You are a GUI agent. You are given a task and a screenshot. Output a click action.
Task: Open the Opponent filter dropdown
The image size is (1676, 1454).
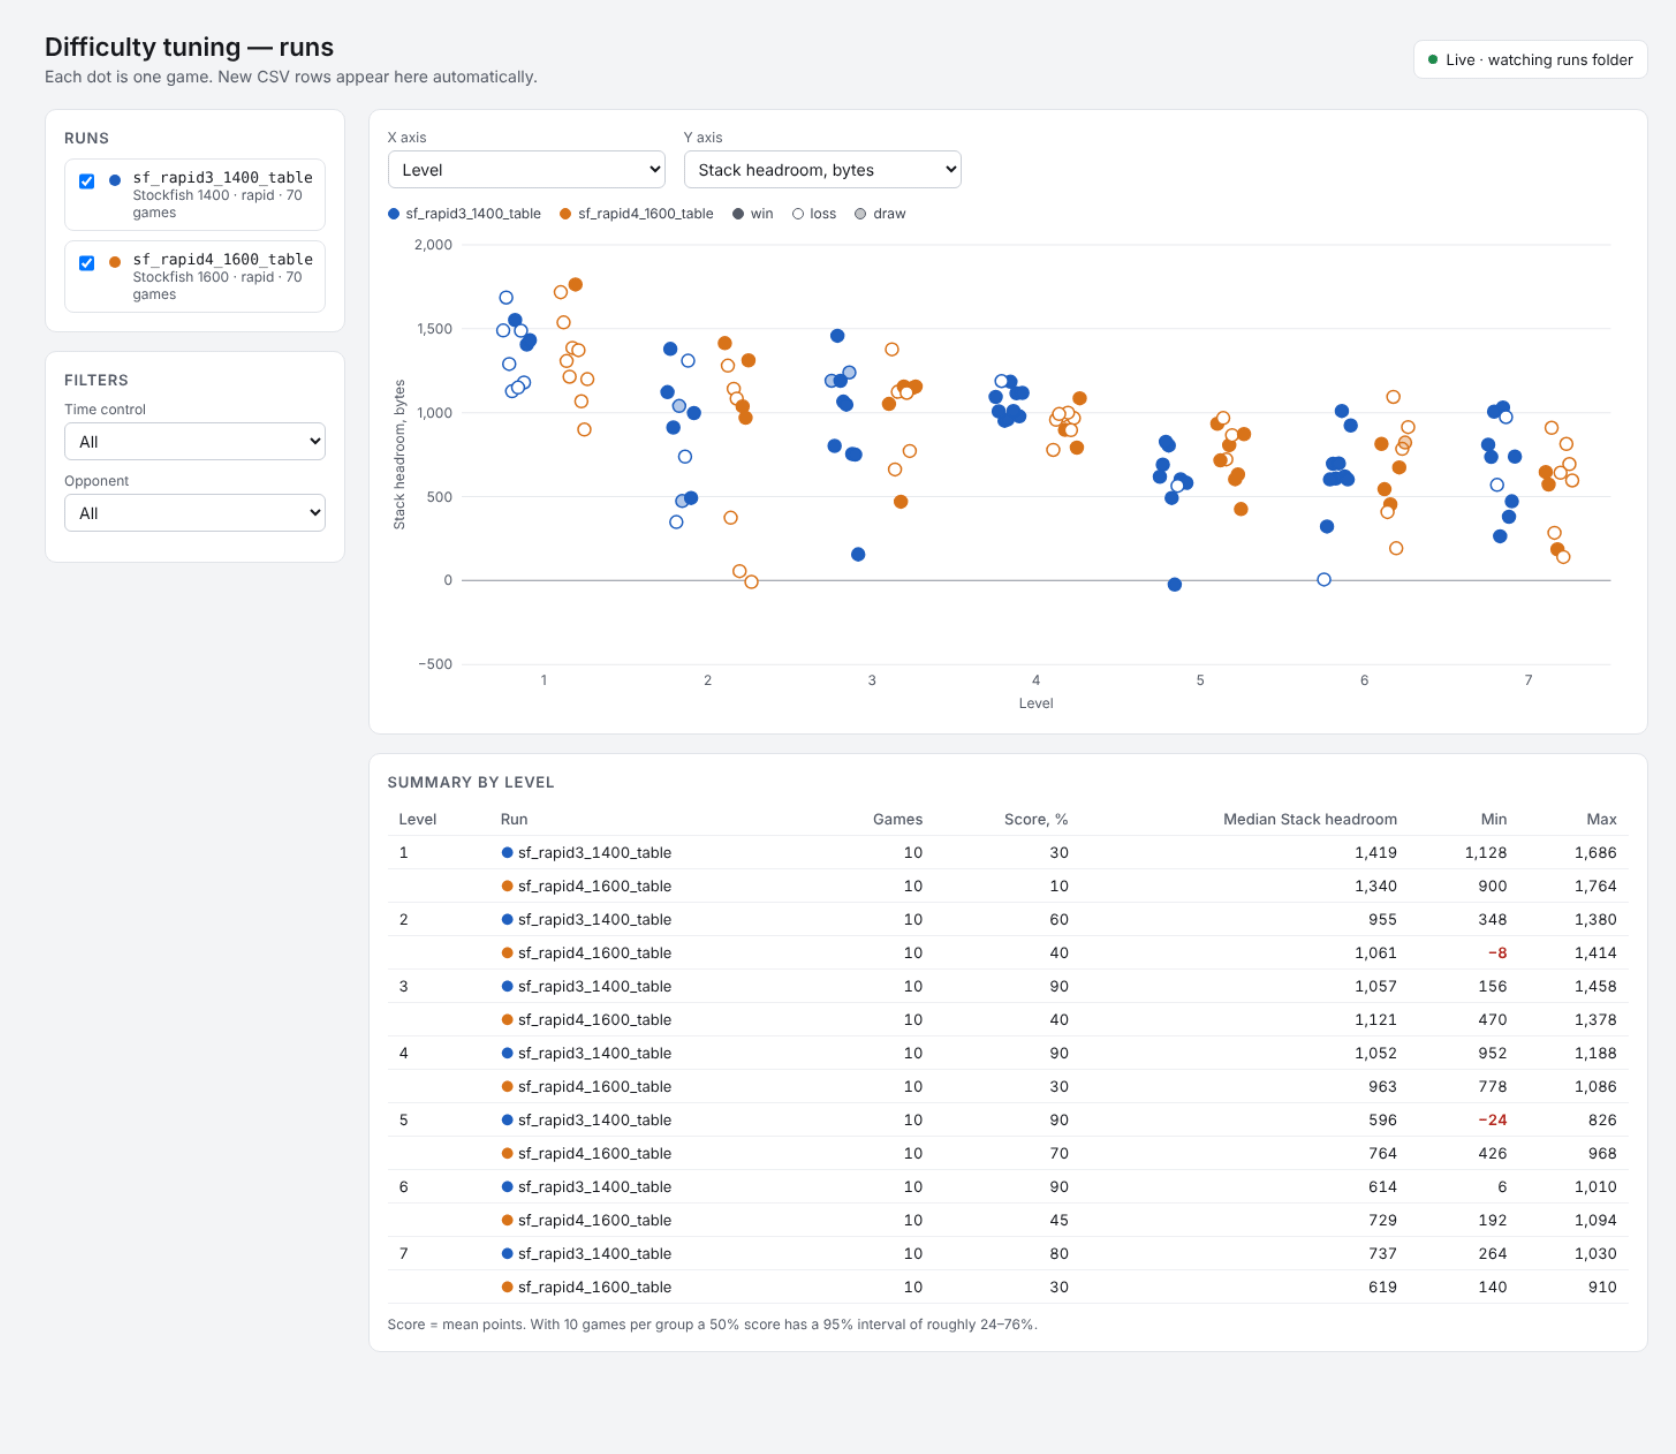[195, 513]
